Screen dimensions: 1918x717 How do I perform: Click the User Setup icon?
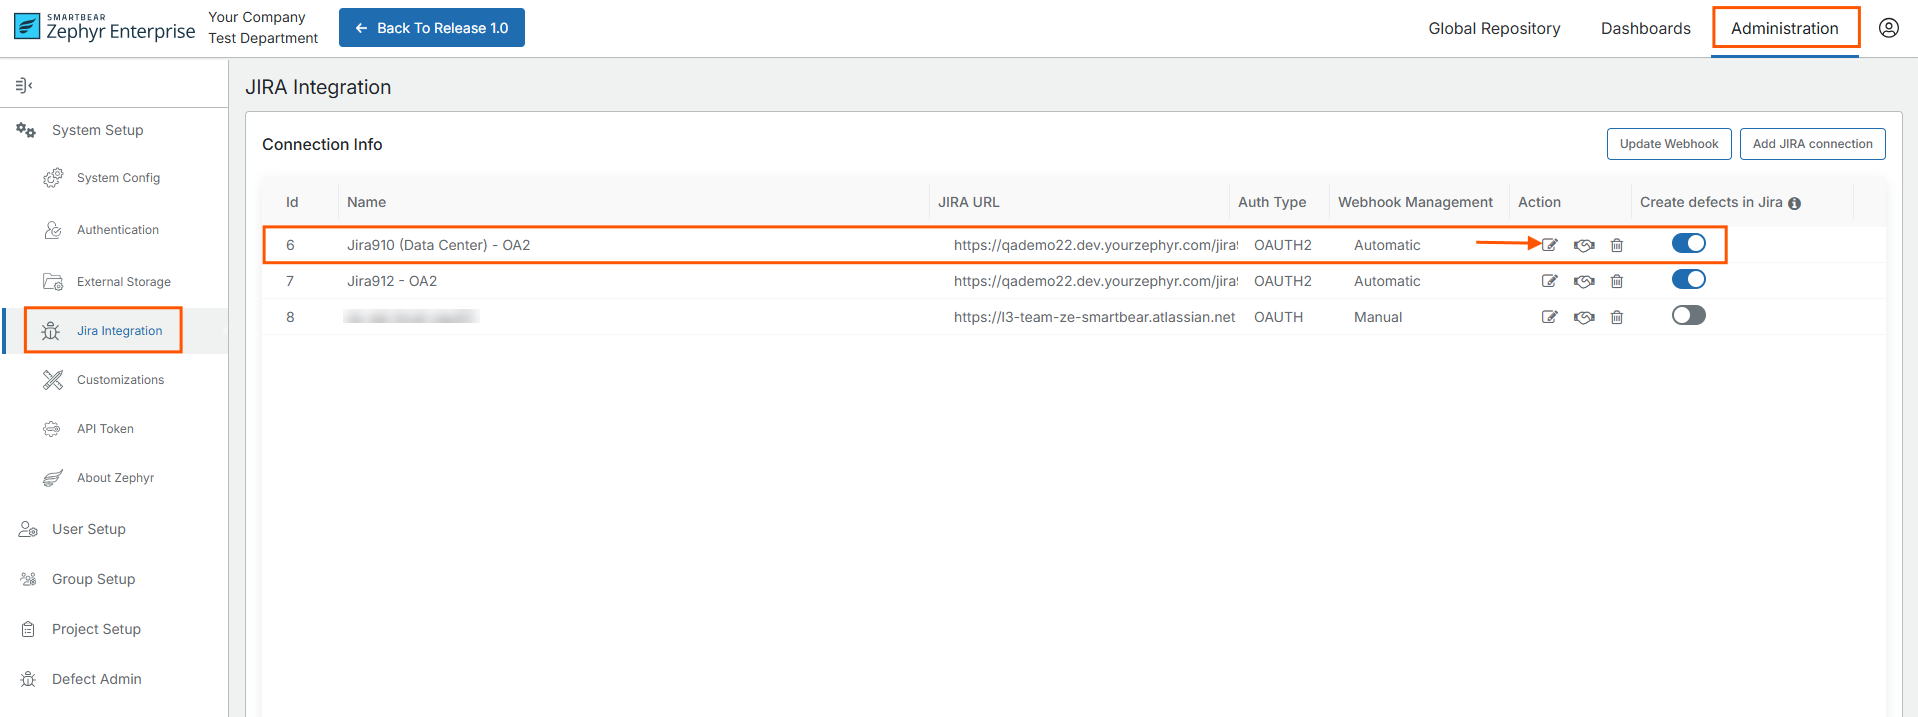(x=28, y=529)
